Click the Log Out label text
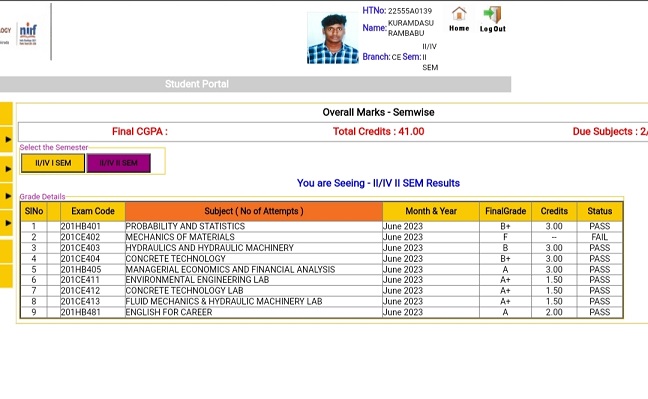The width and height of the screenshot is (648, 399). pos(493,29)
